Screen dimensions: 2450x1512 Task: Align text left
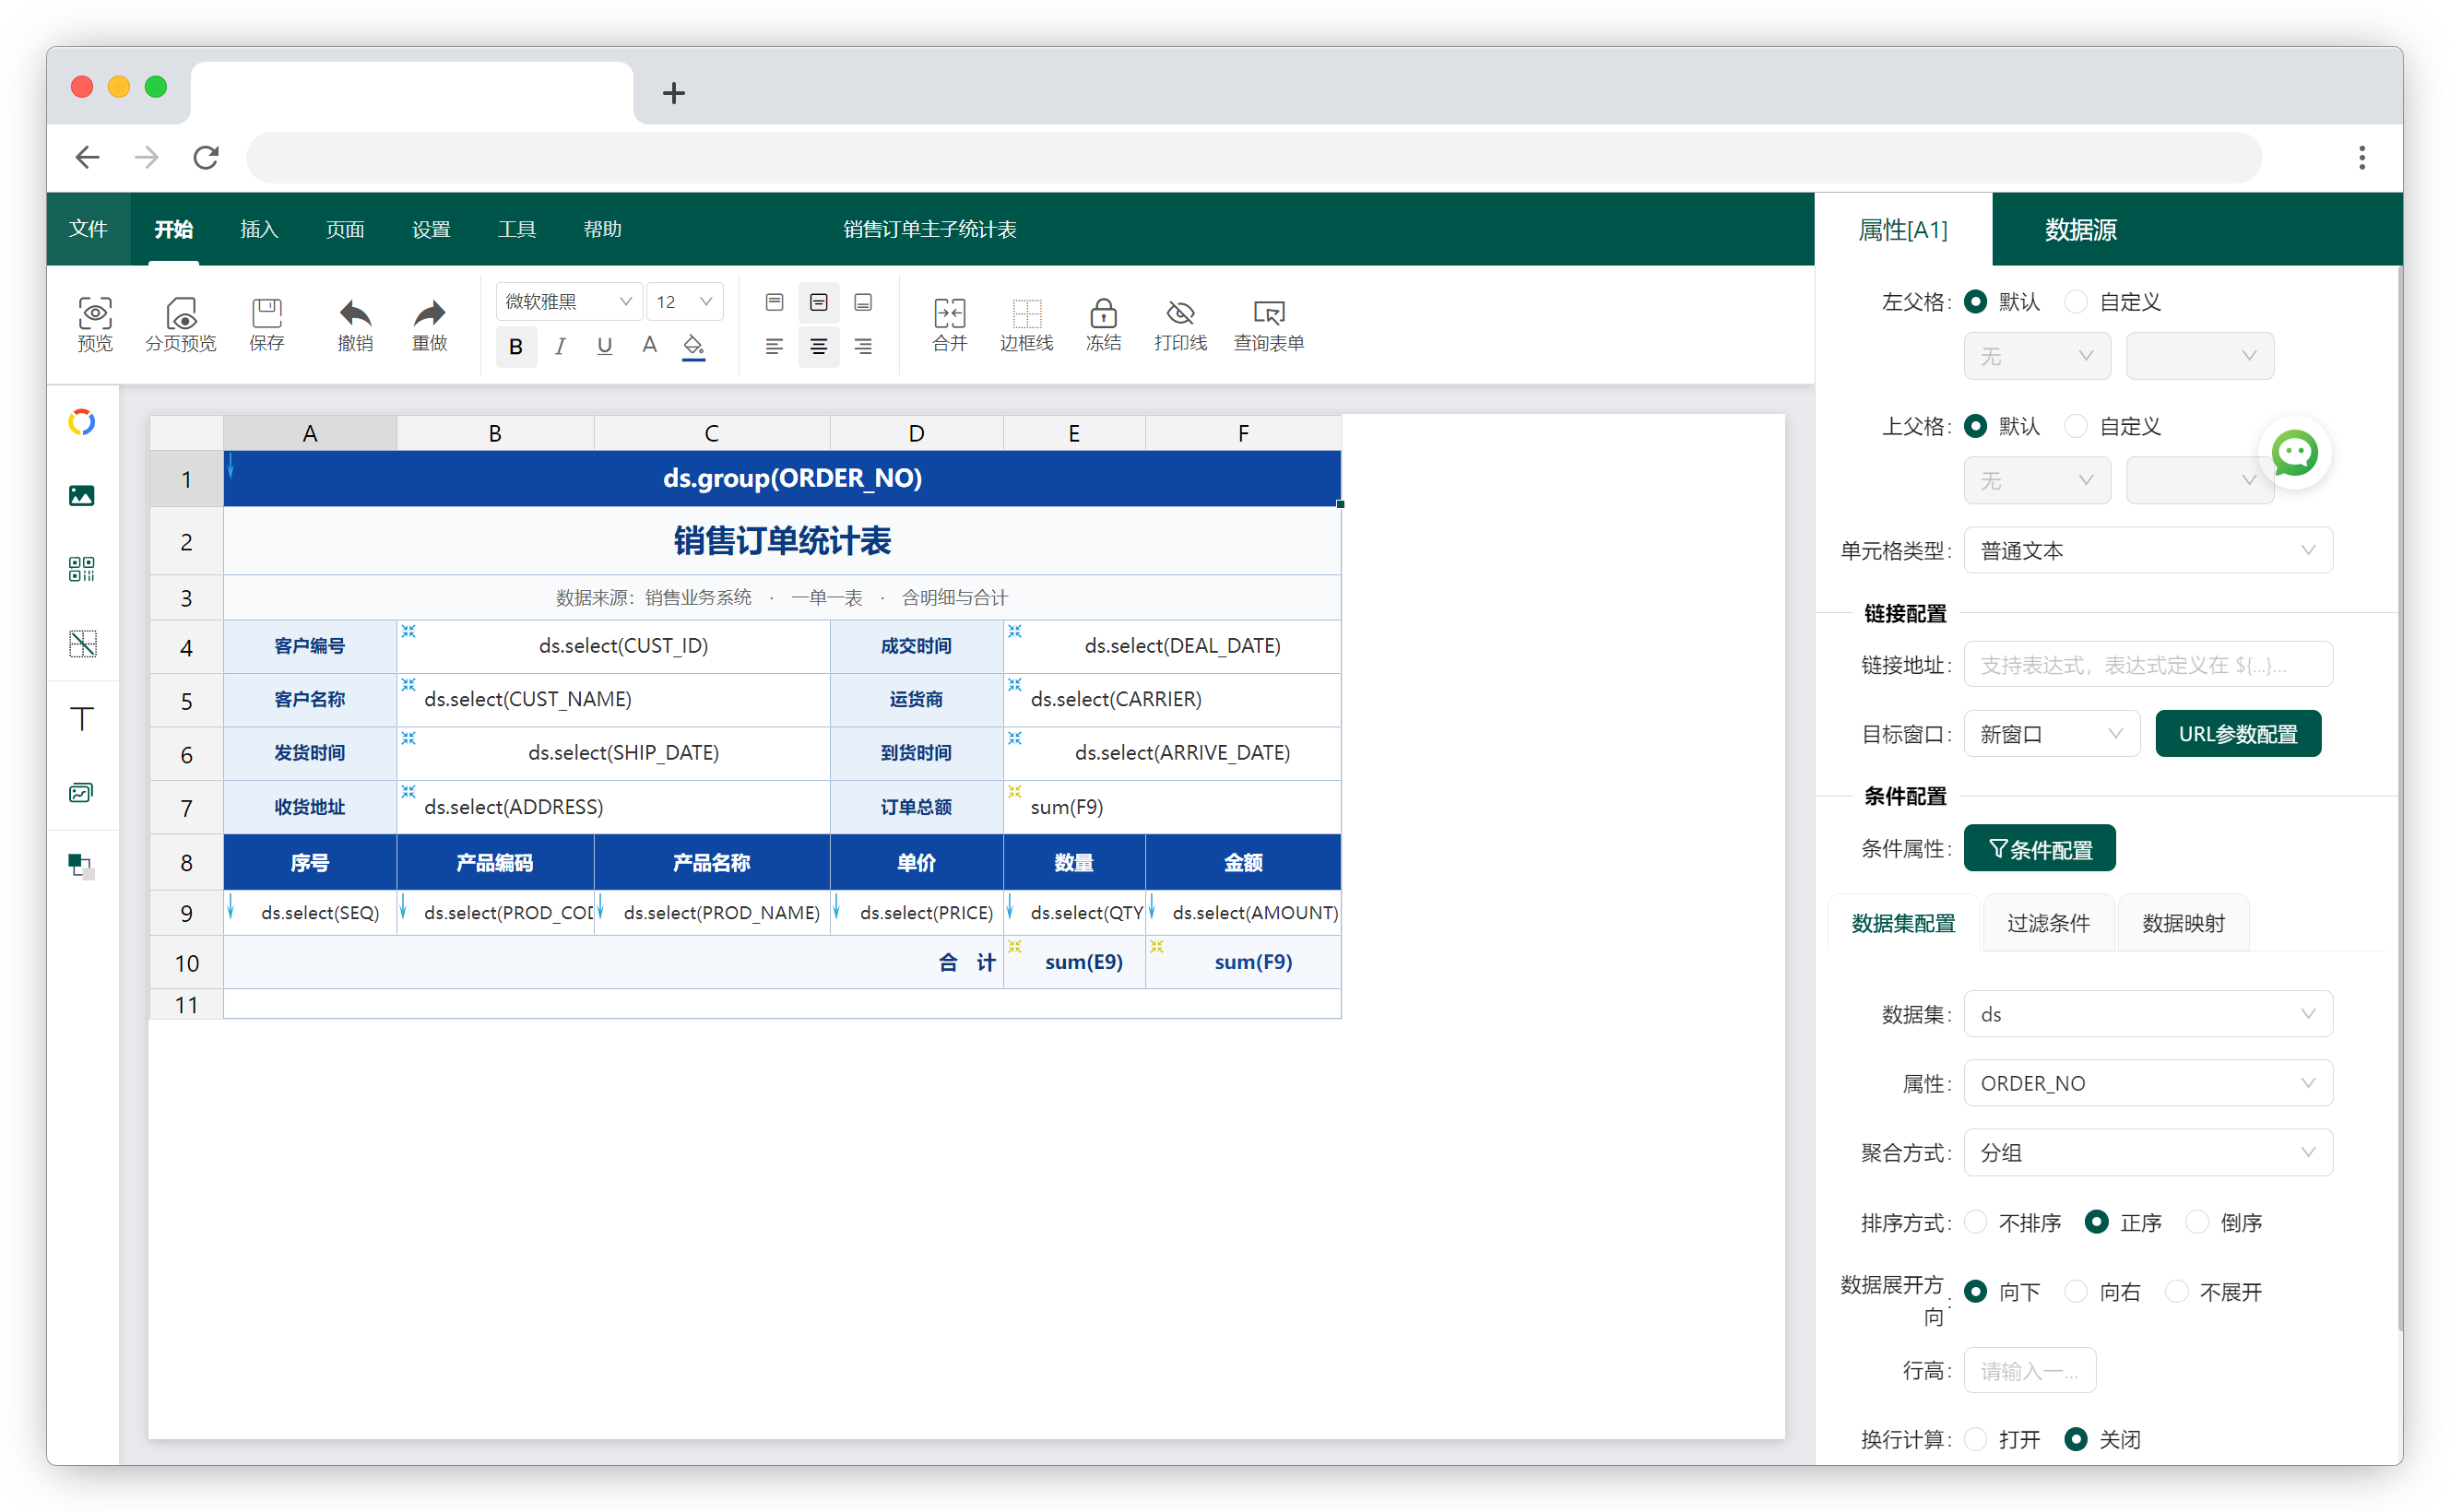click(x=774, y=346)
